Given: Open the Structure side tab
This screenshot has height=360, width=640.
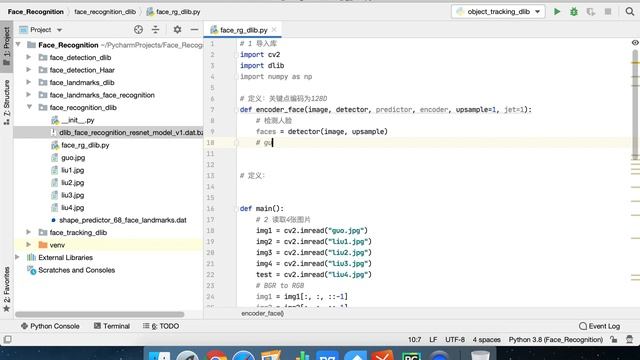Looking at the screenshot, I should [7, 102].
